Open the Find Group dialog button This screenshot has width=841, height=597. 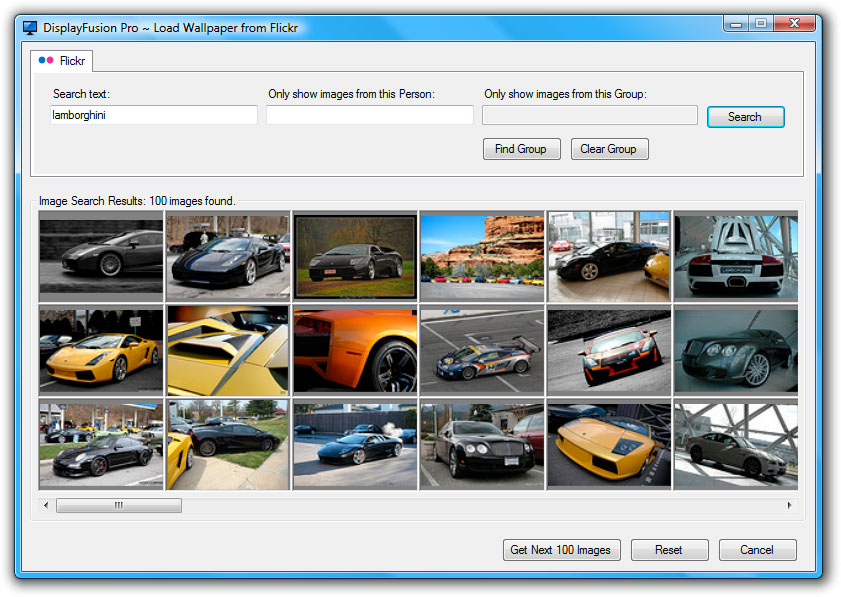(x=521, y=149)
